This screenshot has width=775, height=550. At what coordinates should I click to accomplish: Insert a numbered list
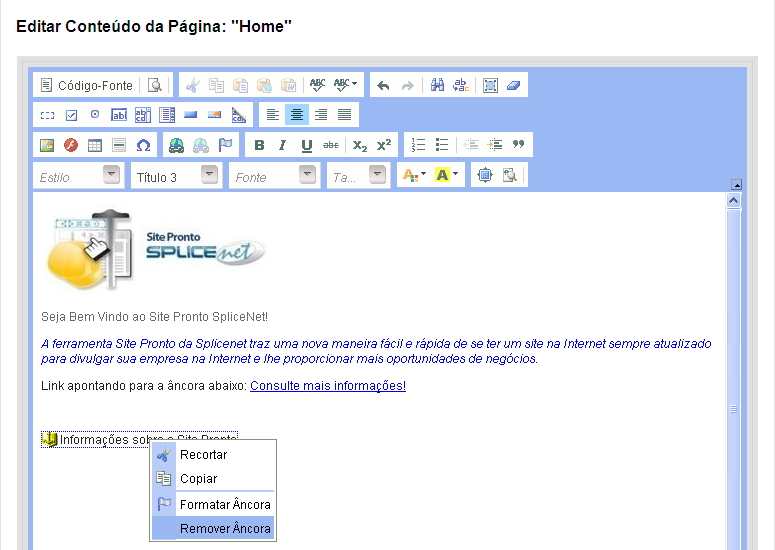[x=419, y=145]
